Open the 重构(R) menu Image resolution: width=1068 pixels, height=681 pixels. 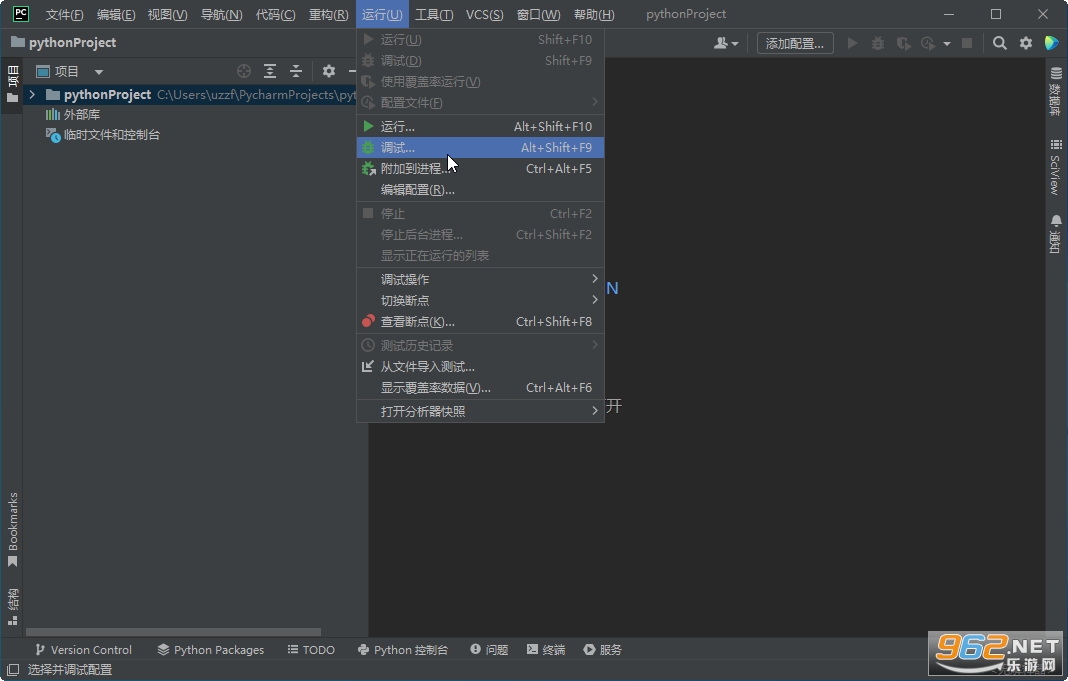tap(328, 14)
